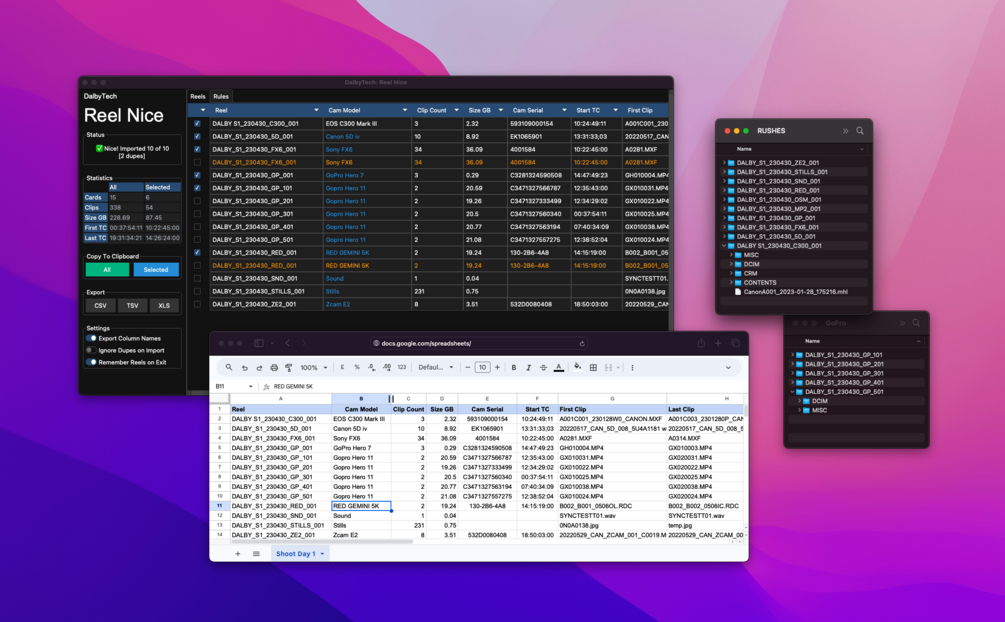Disable the Export Column Names toggle
Image resolution: width=1005 pixels, height=622 pixels.
(92, 338)
